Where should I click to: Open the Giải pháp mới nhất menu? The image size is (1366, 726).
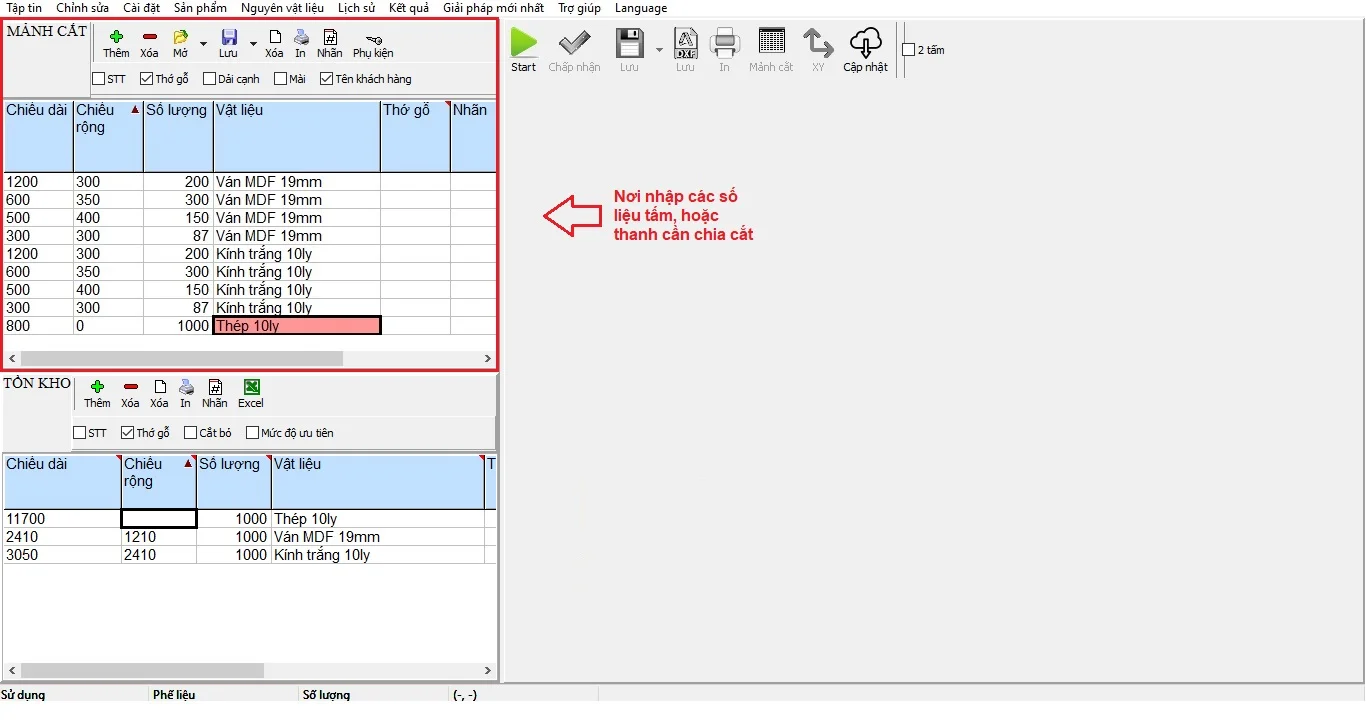[493, 8]
